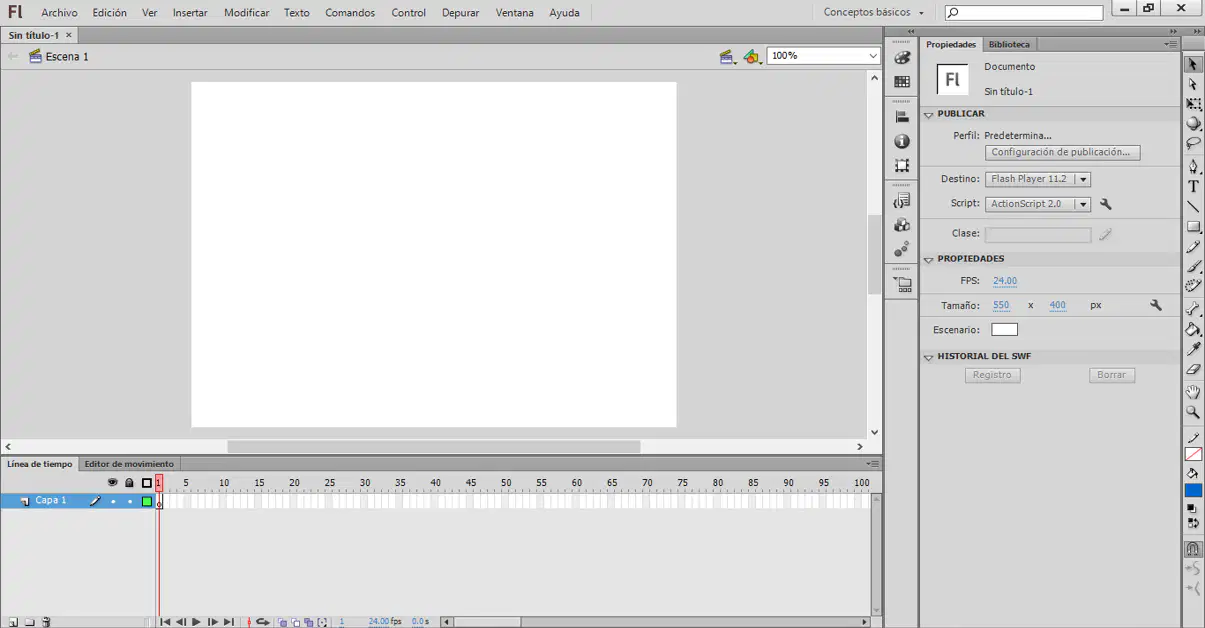The height and width of the screenshot is (628, 1205).
Task: Select the 3D Rotation tool
Action: tap(1193, 124)
